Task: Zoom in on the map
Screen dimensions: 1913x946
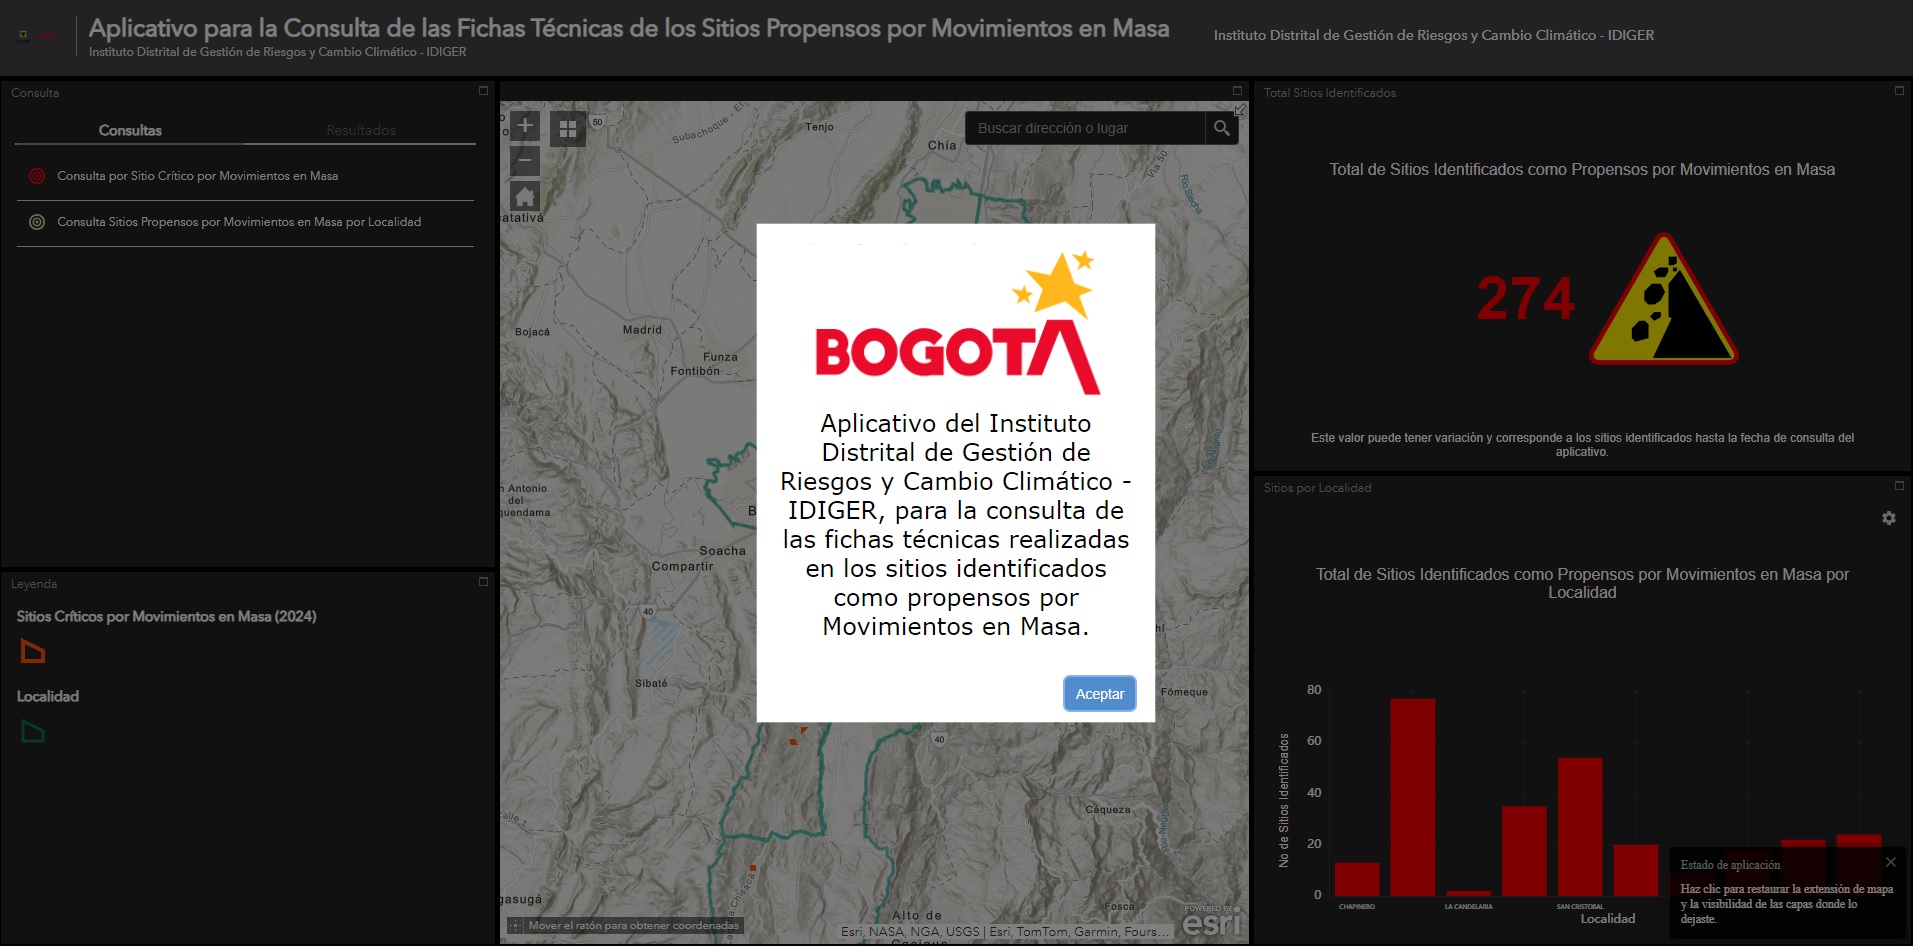Action: click(525, 126)
